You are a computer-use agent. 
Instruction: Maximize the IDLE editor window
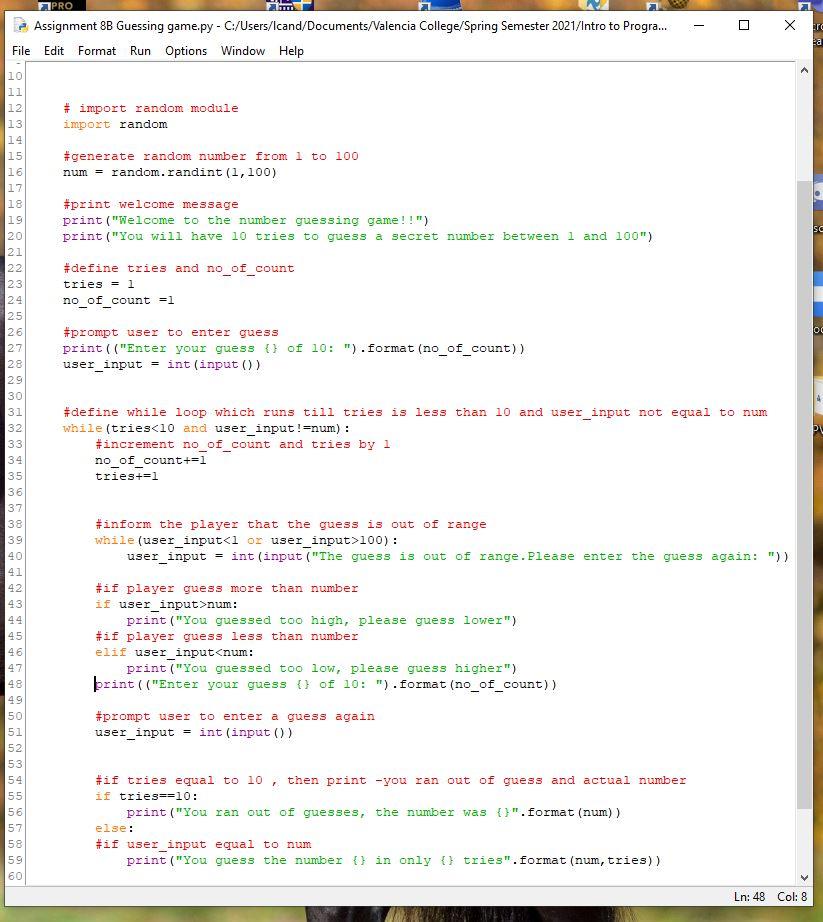pos(744,25)
